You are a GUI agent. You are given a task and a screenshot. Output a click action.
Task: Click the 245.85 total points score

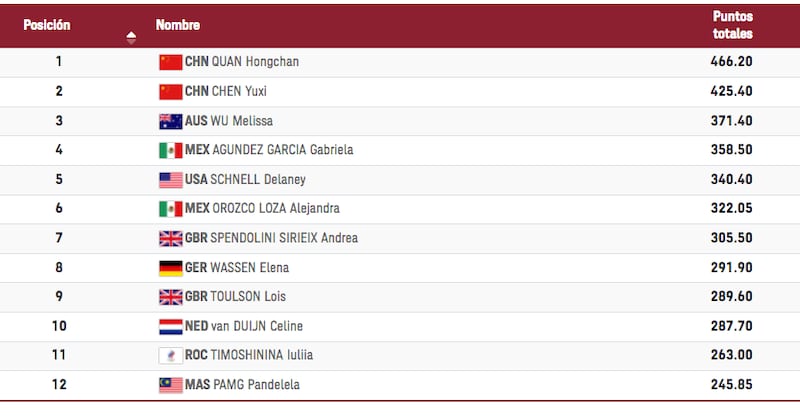pyautogui.click(x=732, y=385)
